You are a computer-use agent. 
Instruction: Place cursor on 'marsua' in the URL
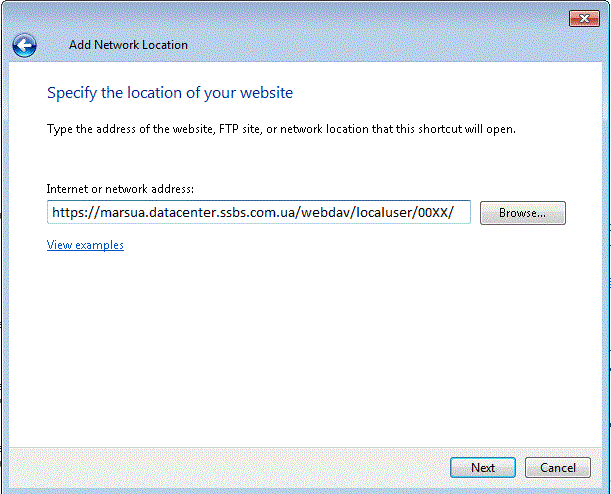pos(127,213)
